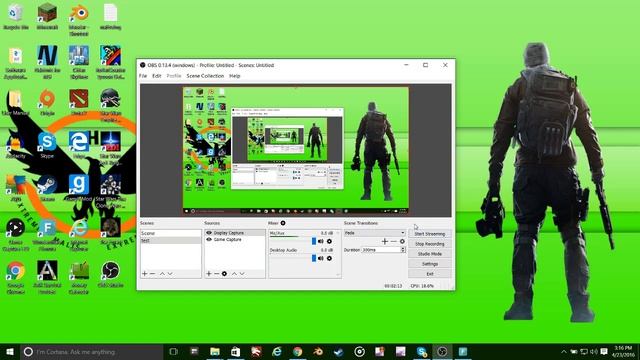Image resolution: width=640 pixels, height=360 pixels.
Task: Click Start Streaming button
Action: coord(430,234)
